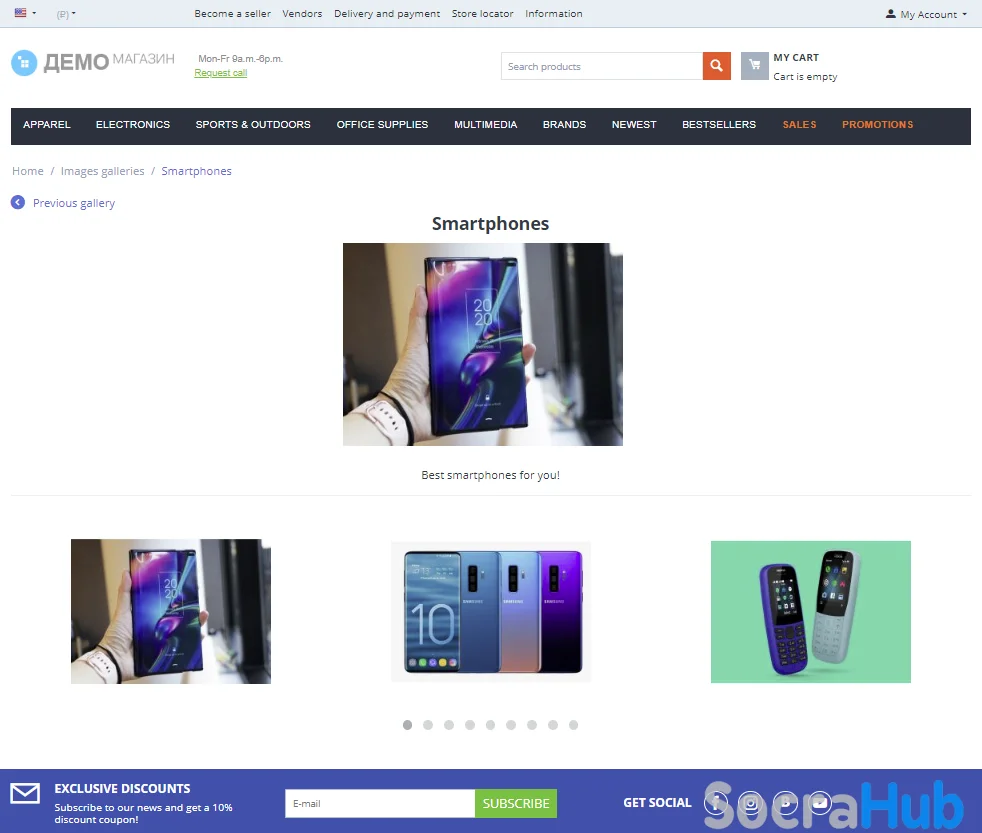The height and width of the screenshot is (833, 982).
Task: Open the ruble currency dropdown
Action: (66, 14)
